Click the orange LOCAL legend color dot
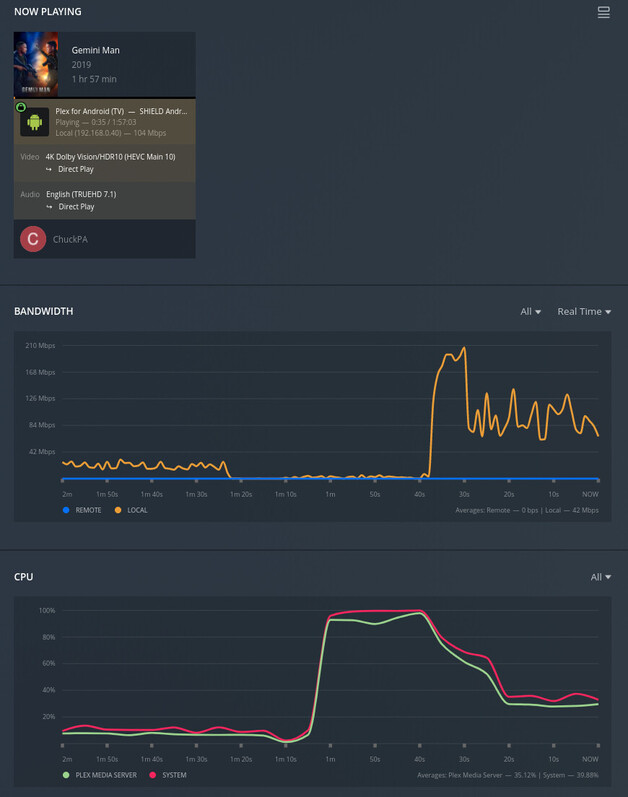Screen dimensions: 628x797 coord(118,510)
